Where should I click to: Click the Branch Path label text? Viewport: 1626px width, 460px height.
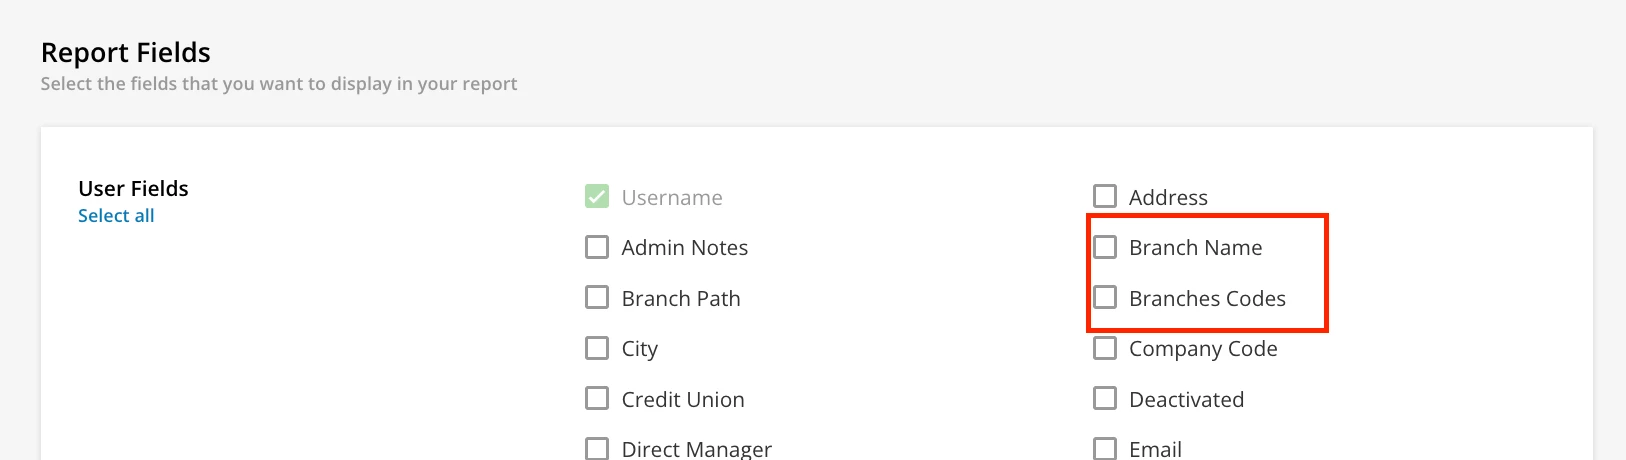(681, 299)
